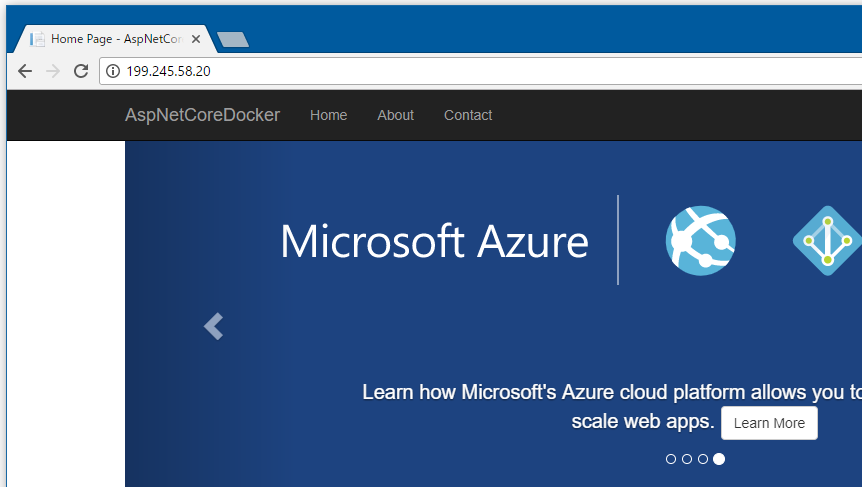The width and height of the screenshot is (862, 487).
Task: Open the AspNetCoreDocker brand link
Action: (x=202, y=115)
